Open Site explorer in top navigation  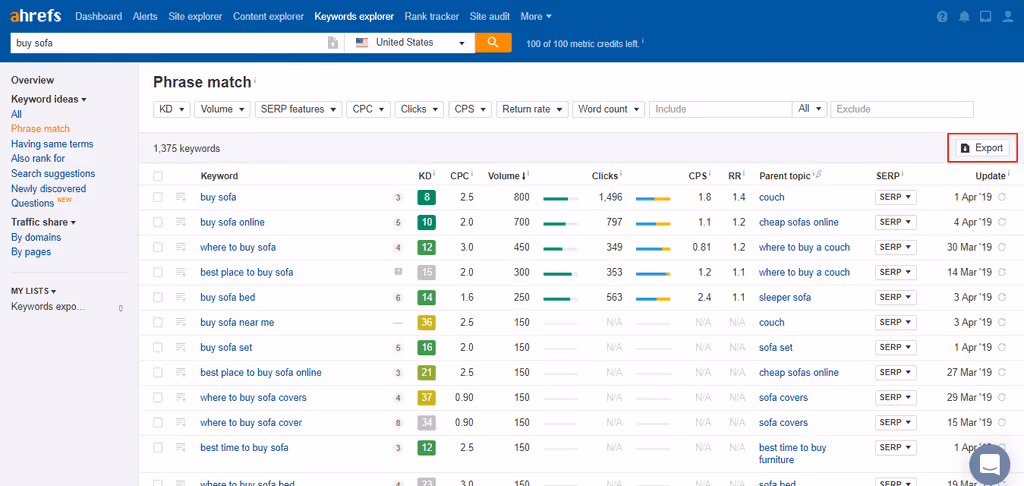click(195, 16)
